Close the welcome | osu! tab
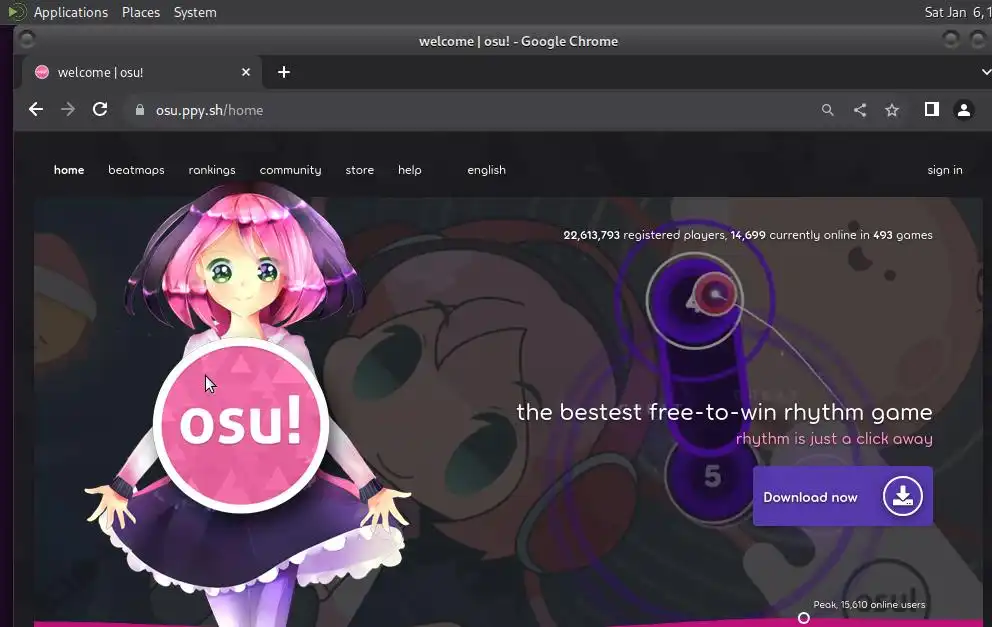The image size is (992, 627). click(246, 72)
